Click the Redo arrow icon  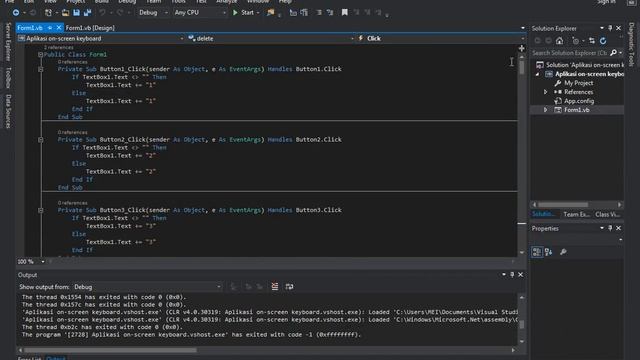pos(120,13)
